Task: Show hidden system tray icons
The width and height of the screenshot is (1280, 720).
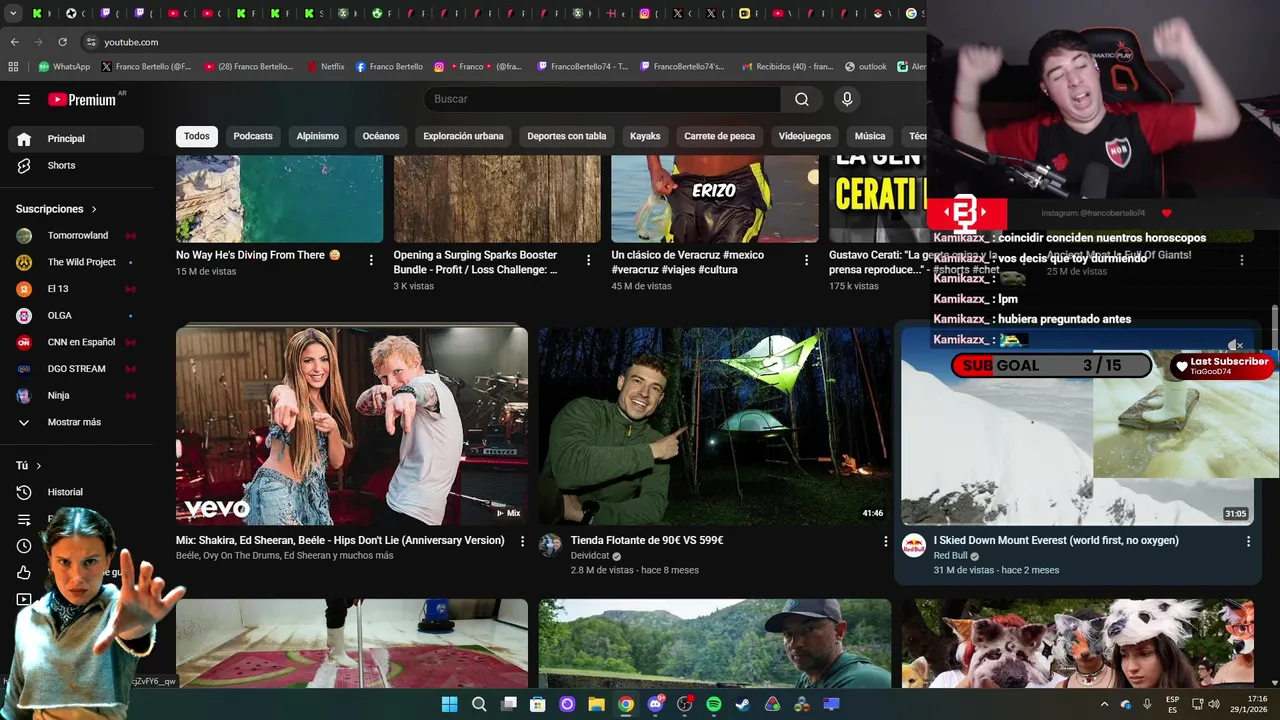Action: point(1104,704)
